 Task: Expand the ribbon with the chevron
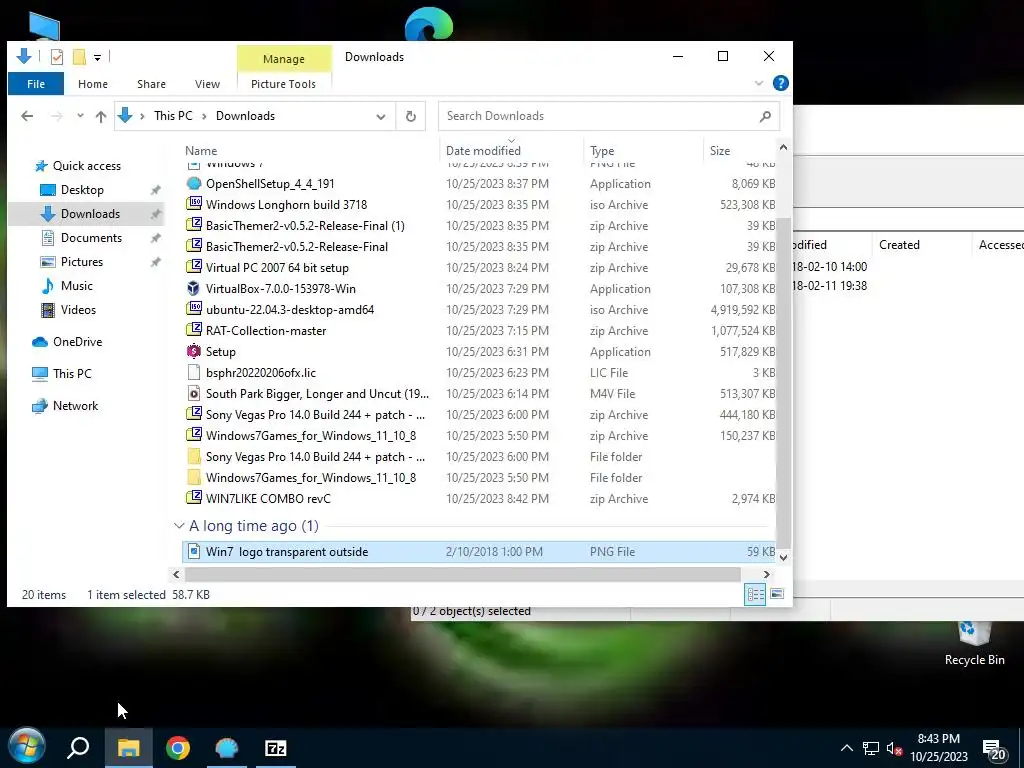(759, 84)
